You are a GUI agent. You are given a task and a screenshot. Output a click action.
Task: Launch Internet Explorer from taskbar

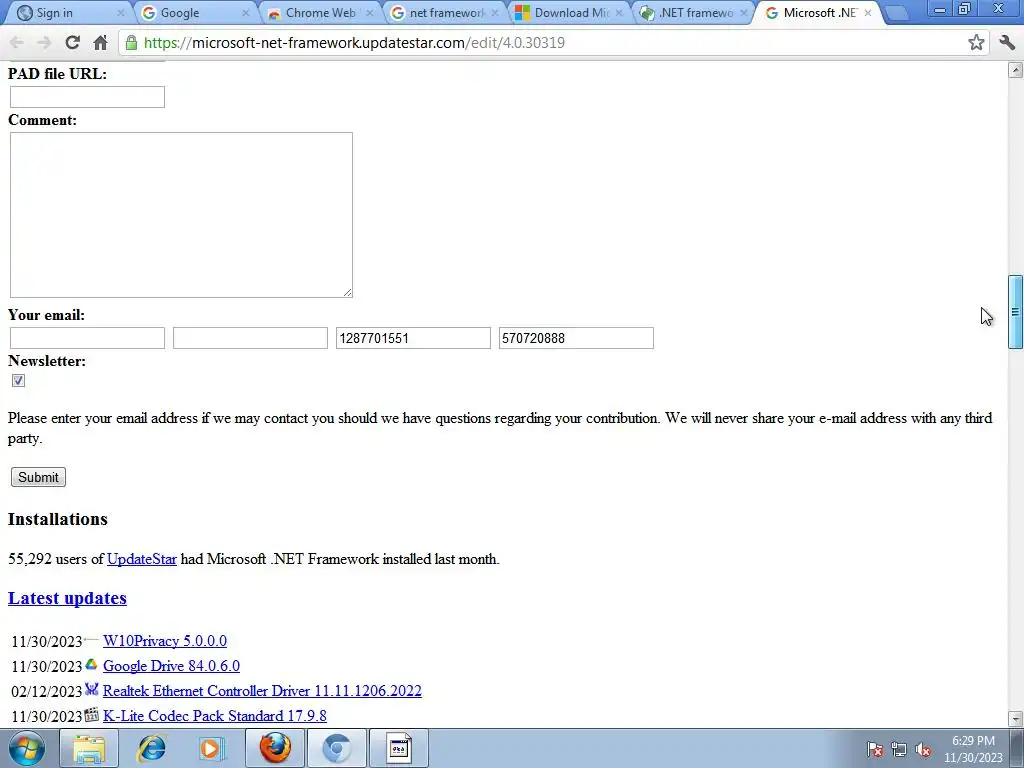pyautogui.click(x=152, y=748)
